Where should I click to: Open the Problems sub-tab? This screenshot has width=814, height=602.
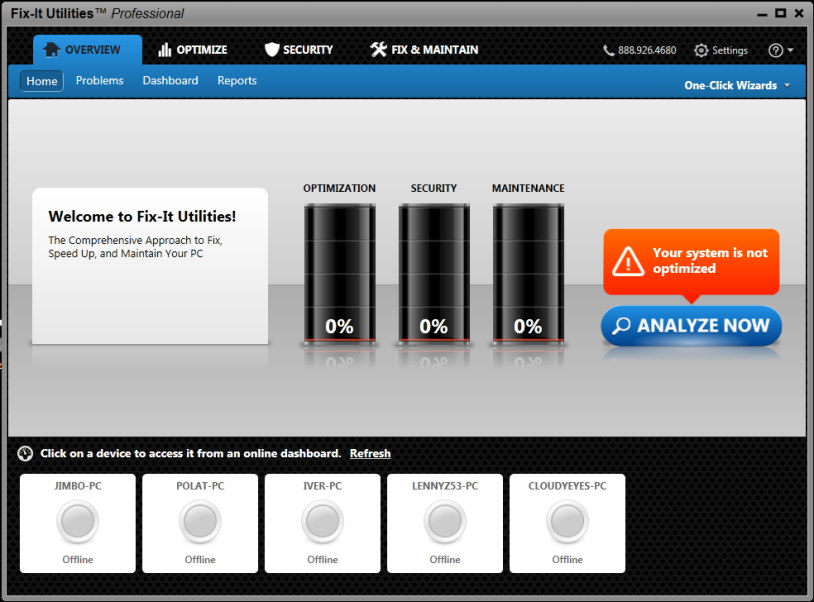click(x=100, y=80)
